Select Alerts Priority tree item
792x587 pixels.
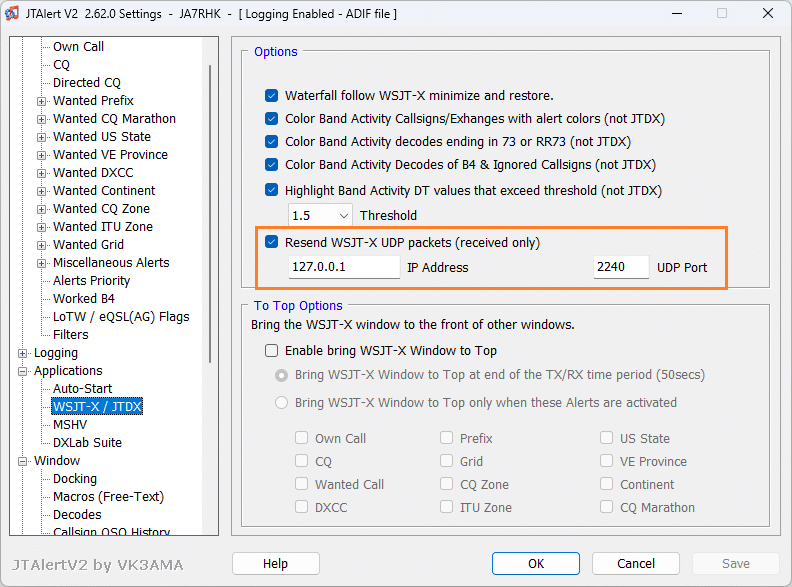(x=91, y=280)
